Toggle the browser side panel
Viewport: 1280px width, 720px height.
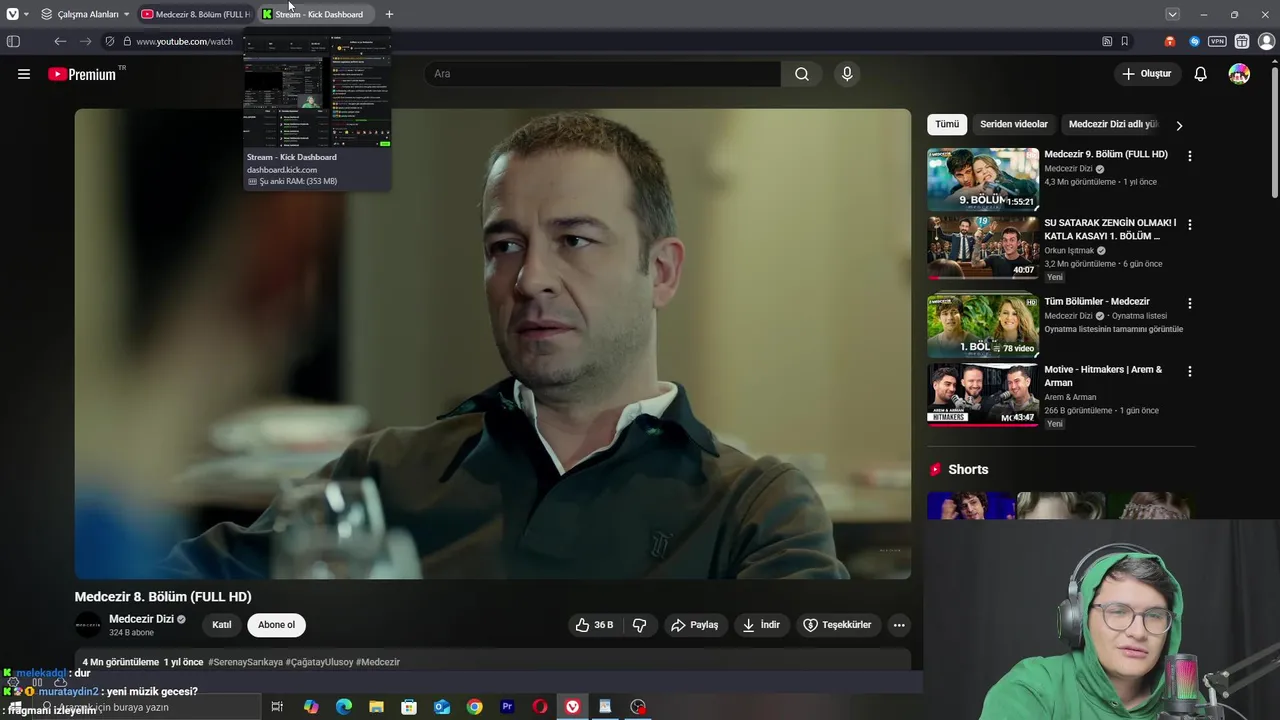click(13, 41)
